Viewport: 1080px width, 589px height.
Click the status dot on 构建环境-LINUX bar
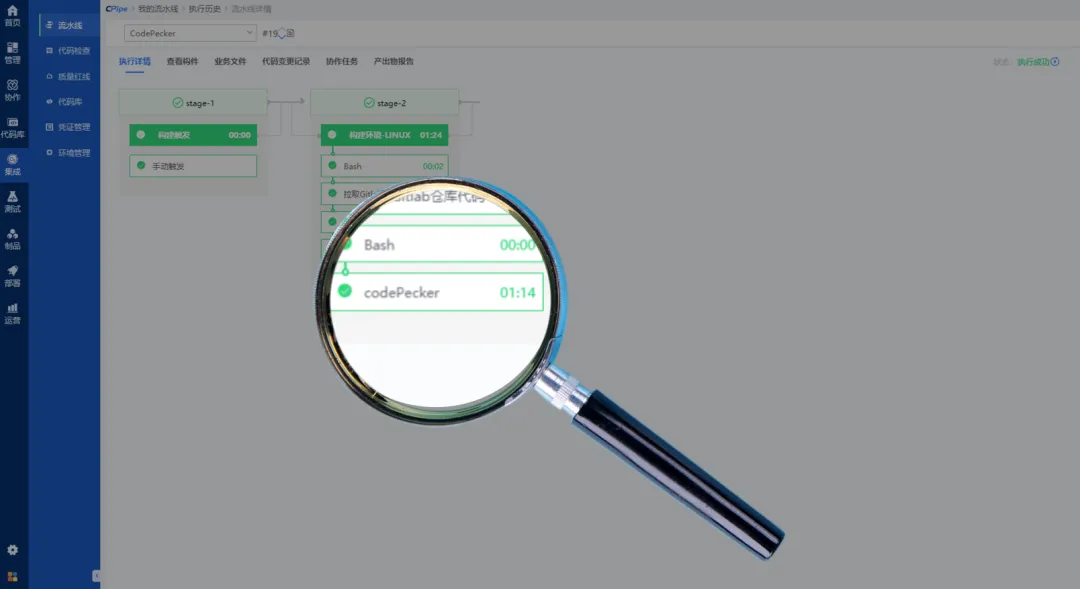click(x=333, y=135)
